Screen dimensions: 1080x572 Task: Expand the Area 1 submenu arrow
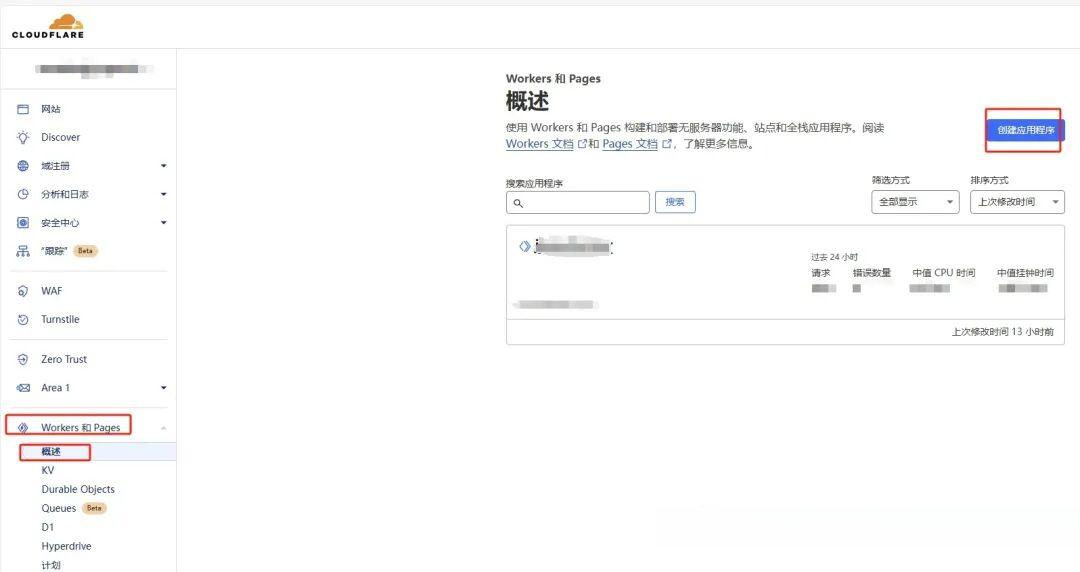[x=163, y=387]
